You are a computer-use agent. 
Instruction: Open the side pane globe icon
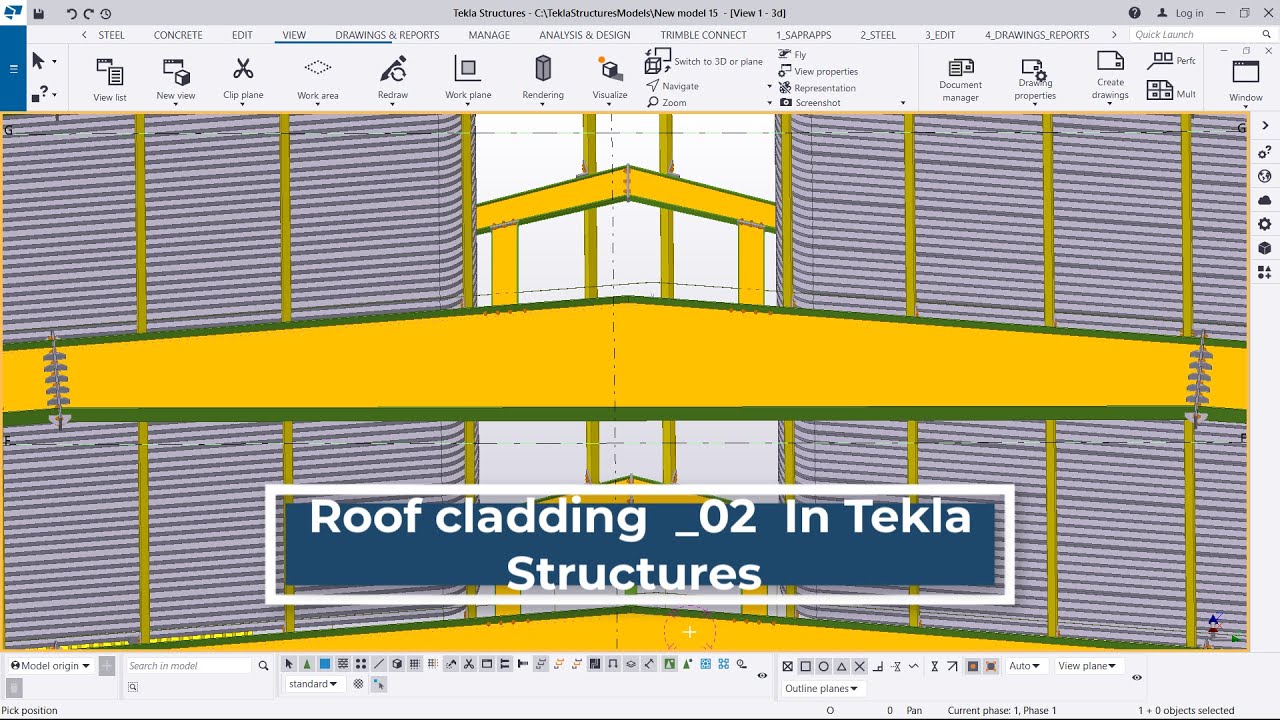point(1265,176)
